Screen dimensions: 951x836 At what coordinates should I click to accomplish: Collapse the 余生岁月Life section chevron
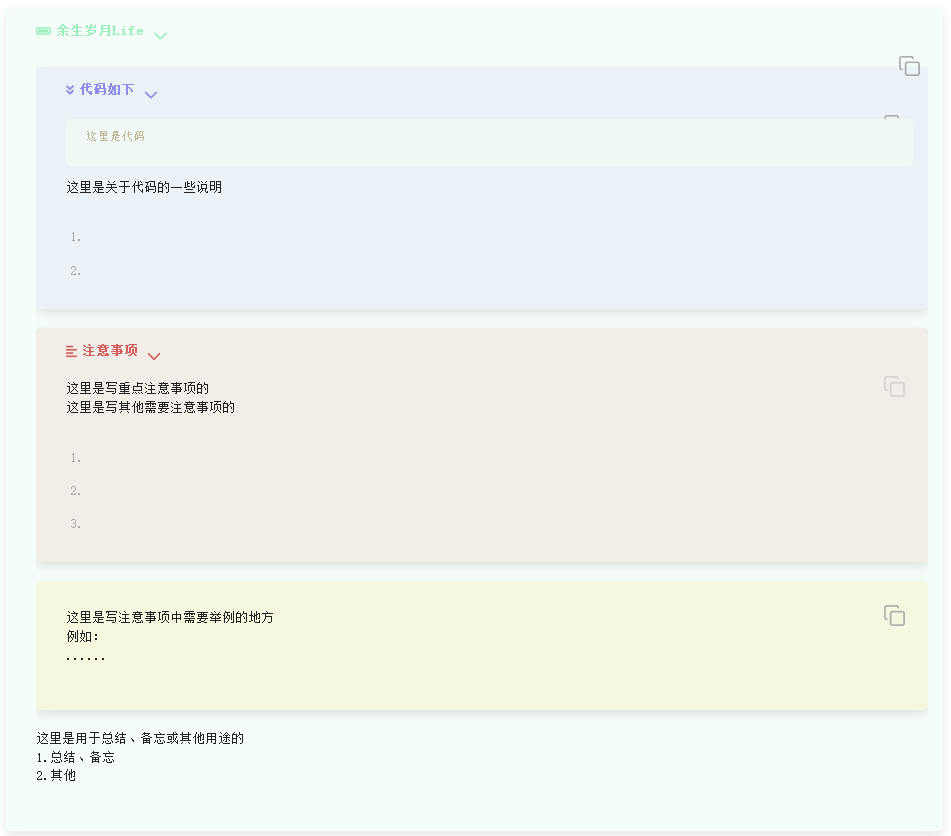[160, 36]
